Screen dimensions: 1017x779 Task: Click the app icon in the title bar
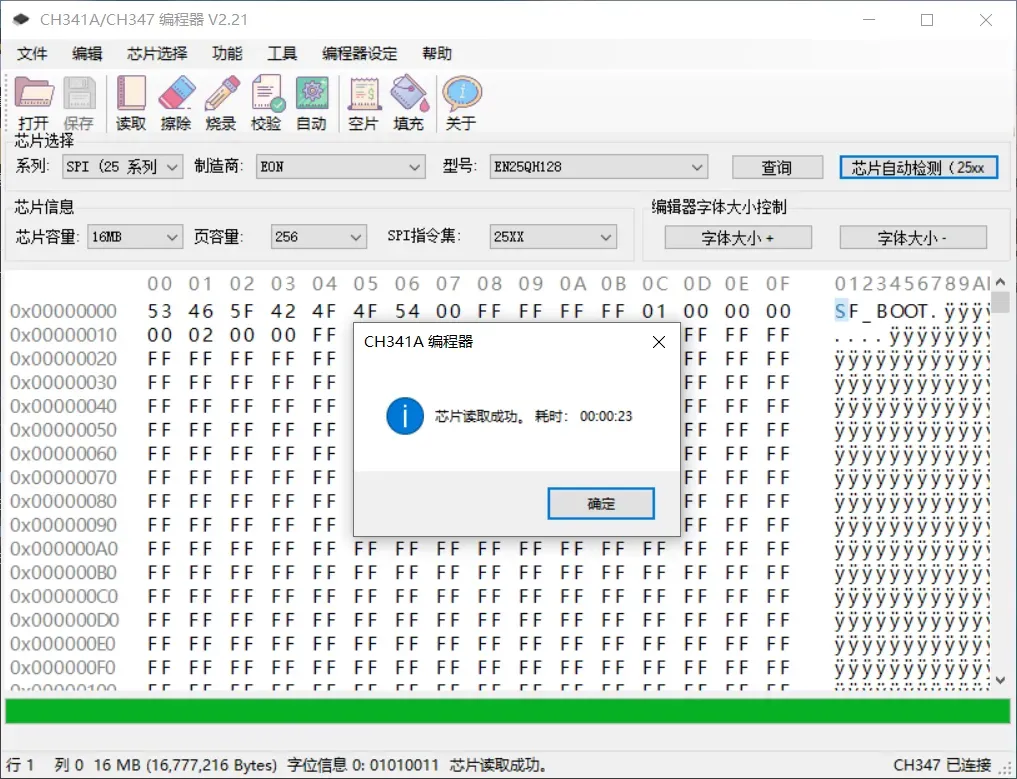tap(21, 19)
